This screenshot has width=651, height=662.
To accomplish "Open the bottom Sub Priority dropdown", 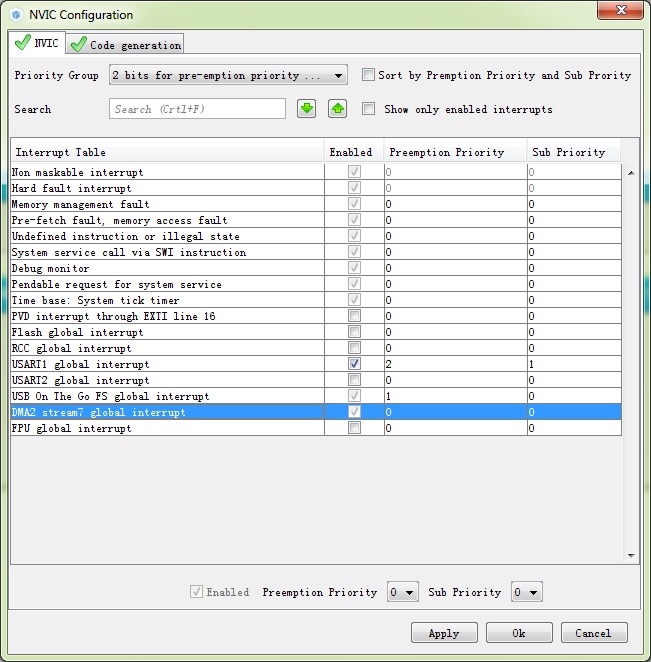I will pos(526,592).
